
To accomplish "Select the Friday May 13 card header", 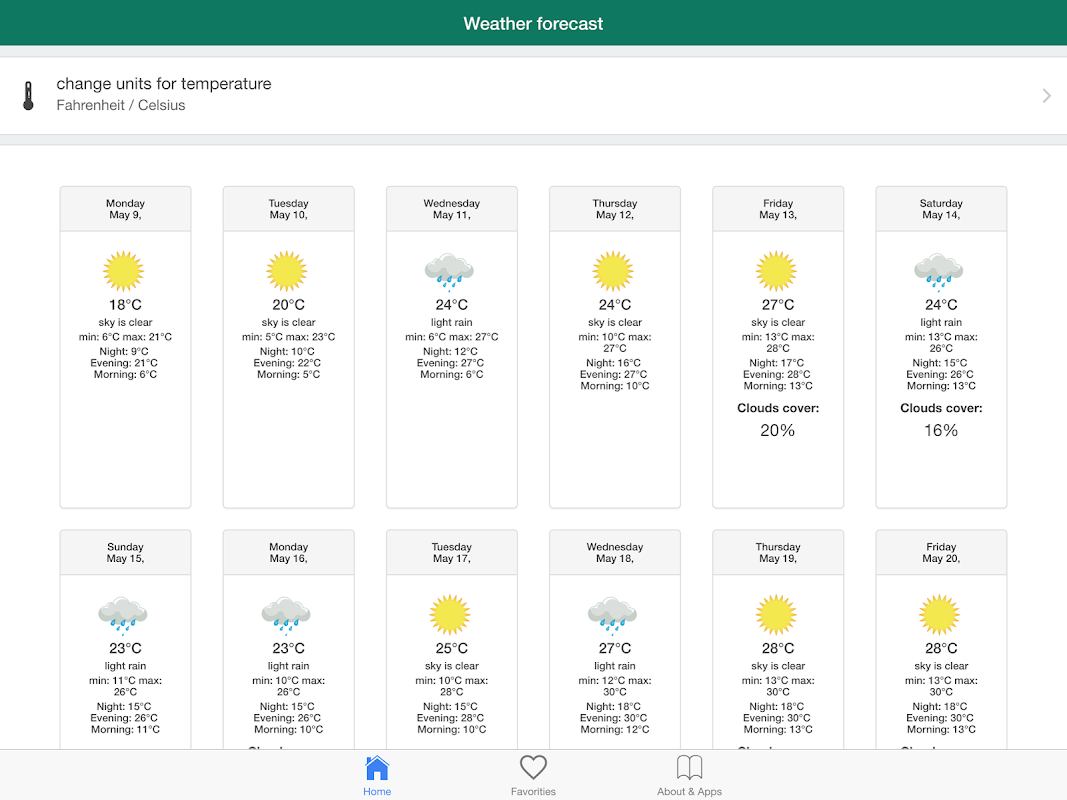I will coord(778,209).
